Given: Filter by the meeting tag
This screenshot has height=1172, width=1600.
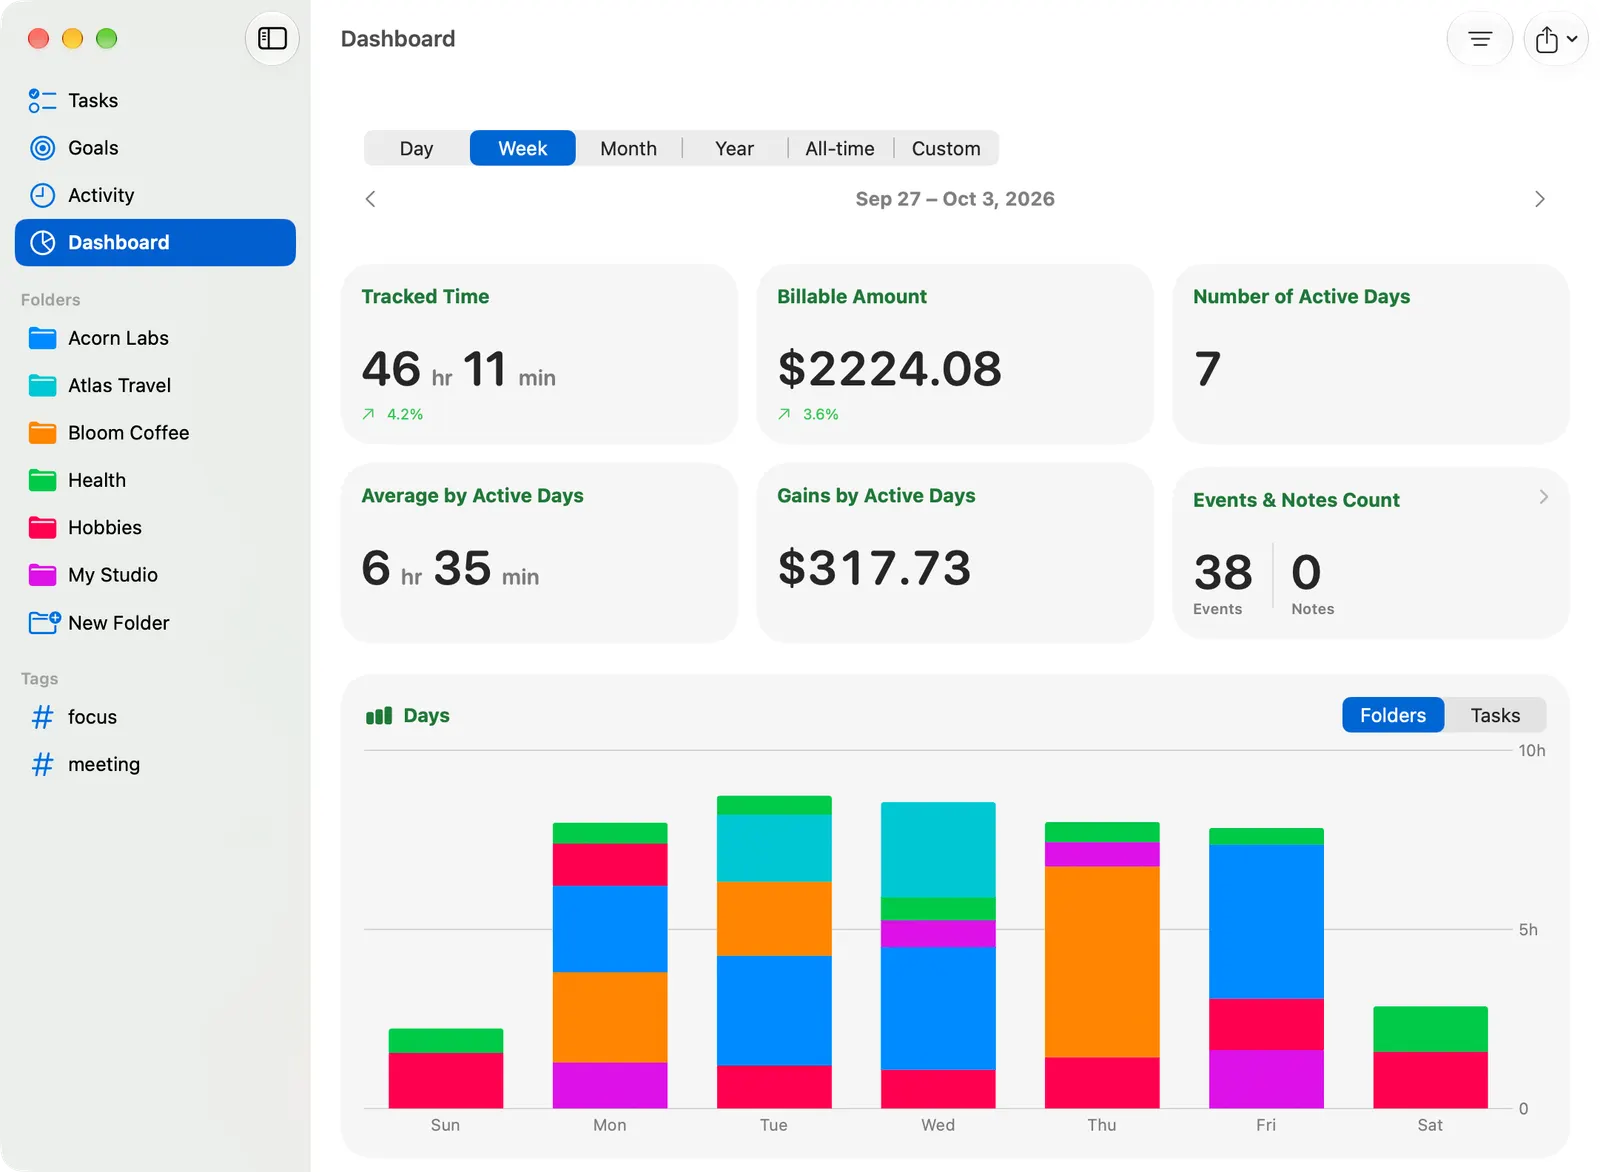Looking at the screenshot, I should click(x=155, y=765).
